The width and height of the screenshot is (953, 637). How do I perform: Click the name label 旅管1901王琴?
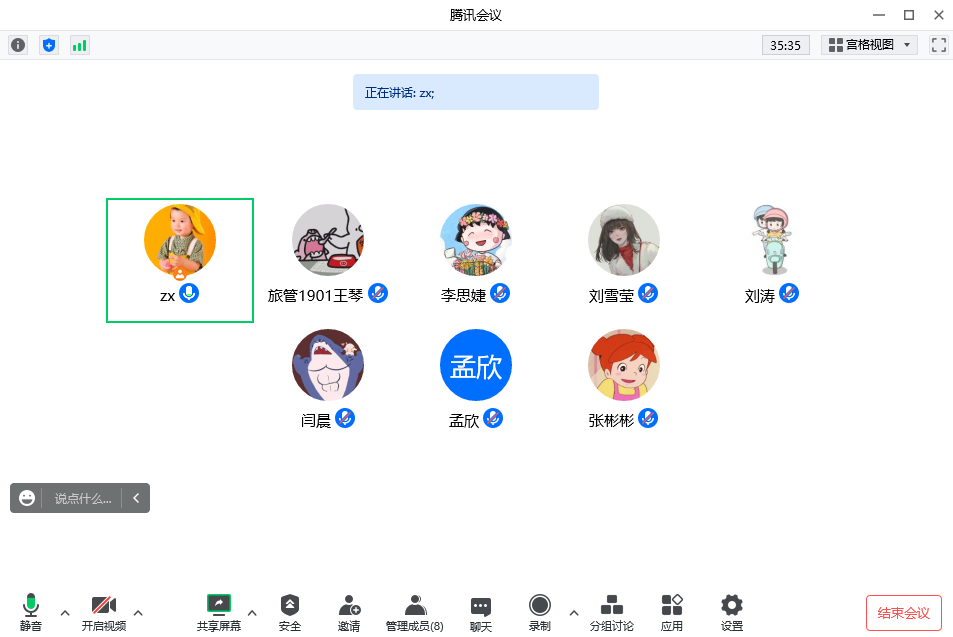tap(315, 295)
